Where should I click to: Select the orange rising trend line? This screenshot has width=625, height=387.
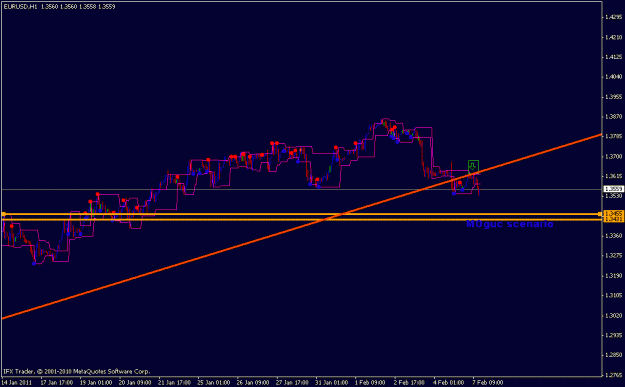(x=301, y=226)
